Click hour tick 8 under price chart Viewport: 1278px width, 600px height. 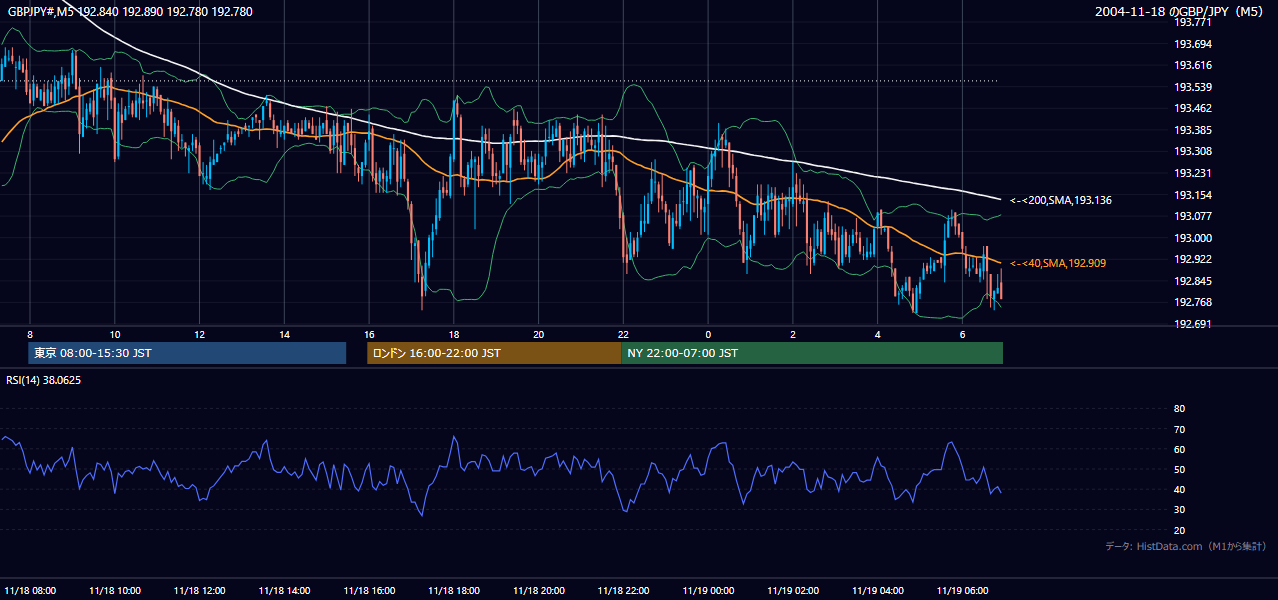tap(30, 334)
